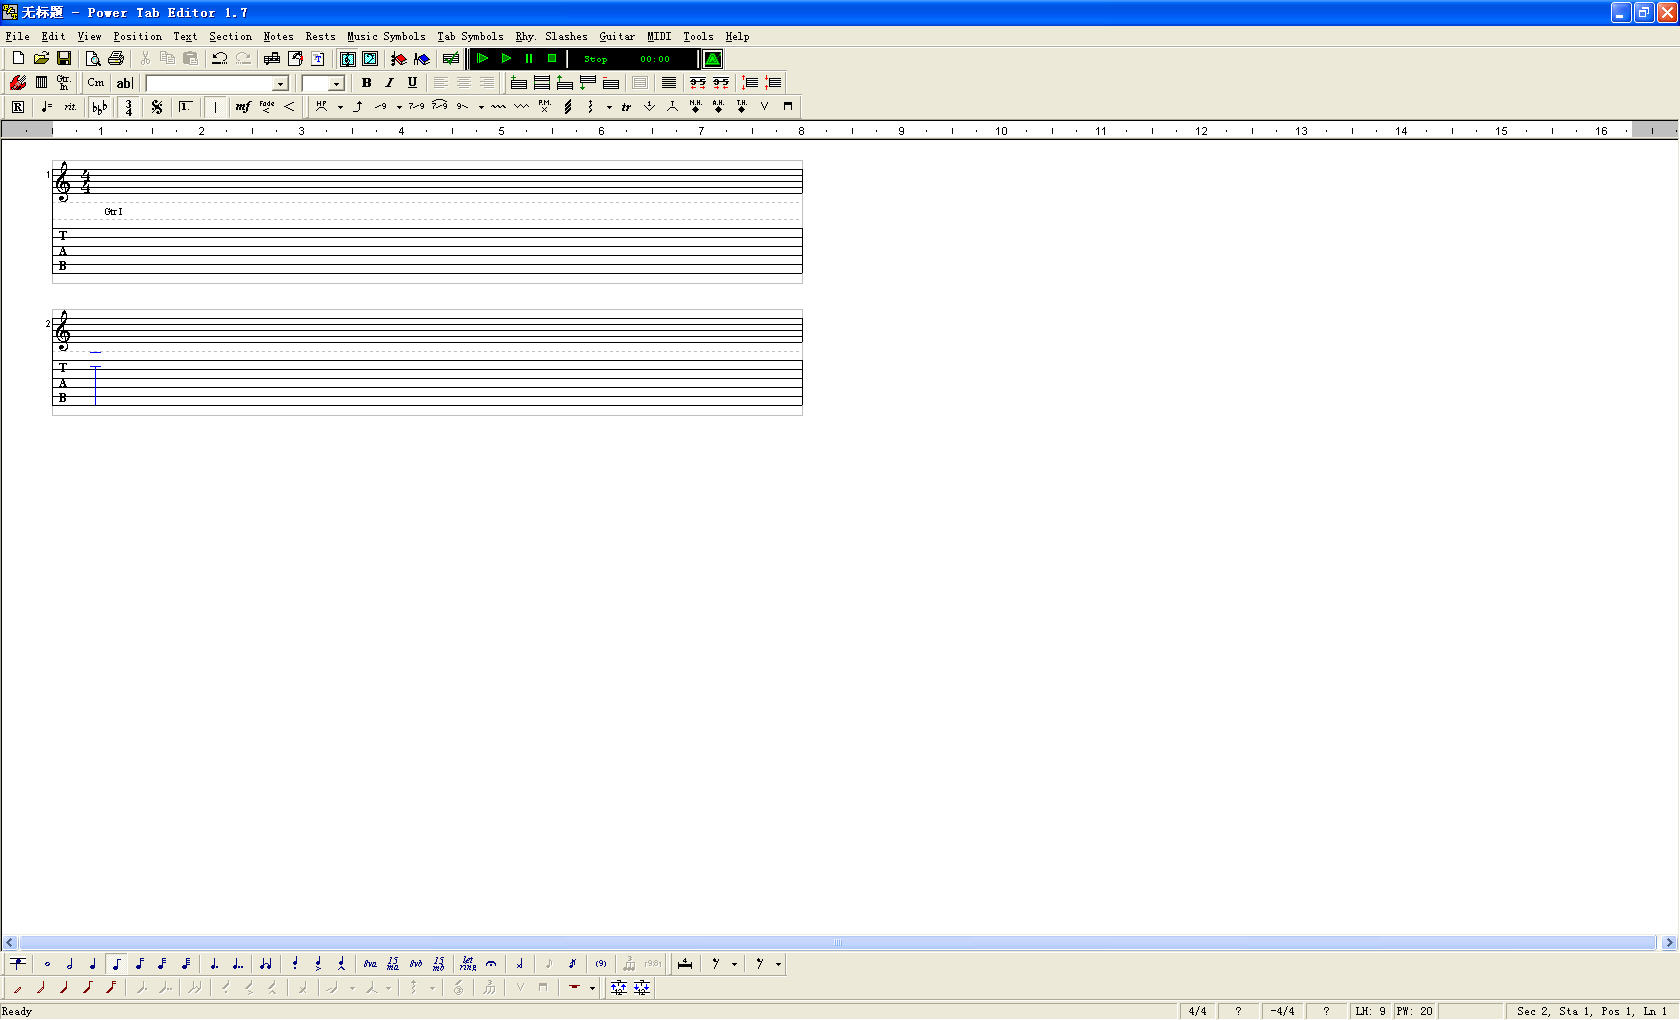This screenshot has width=1680, height=1020.
Task: Select the quarter note duration
Action: click(x=93, y=964)
